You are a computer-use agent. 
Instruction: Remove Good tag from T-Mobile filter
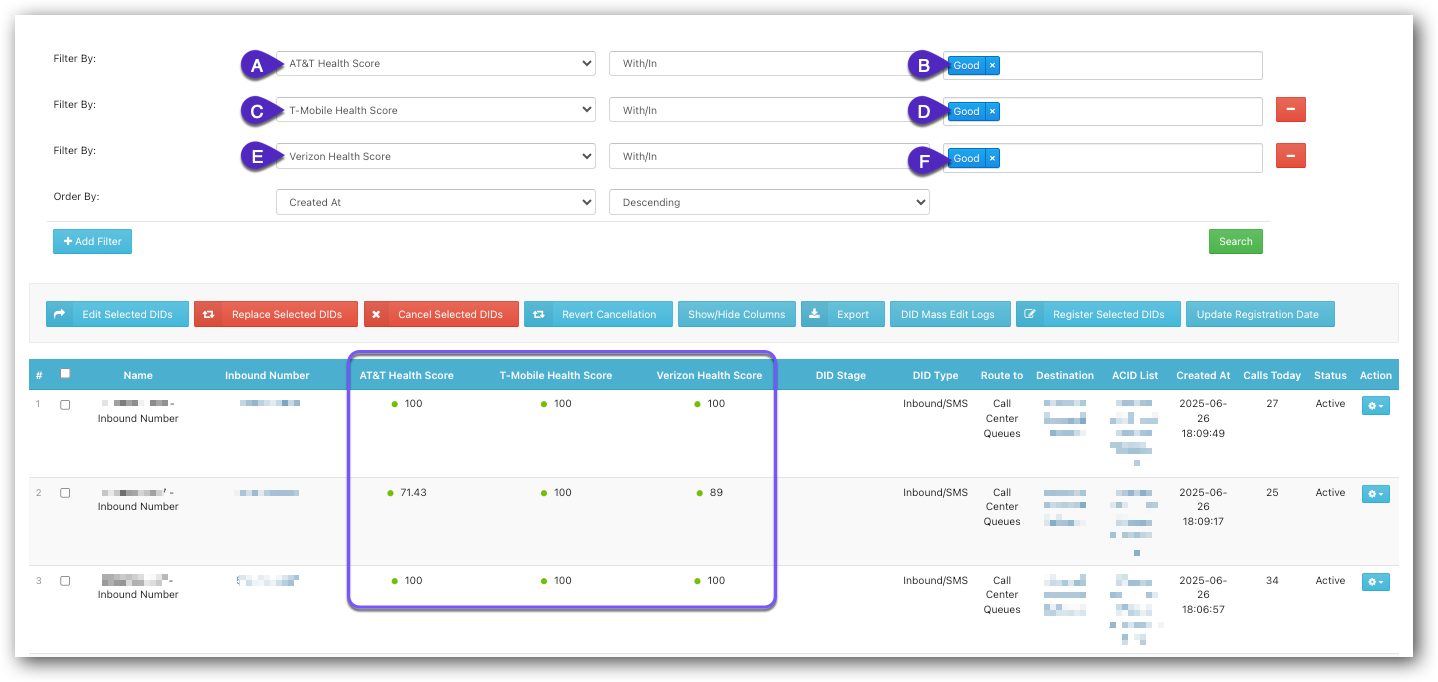click(x=992, y=111)
